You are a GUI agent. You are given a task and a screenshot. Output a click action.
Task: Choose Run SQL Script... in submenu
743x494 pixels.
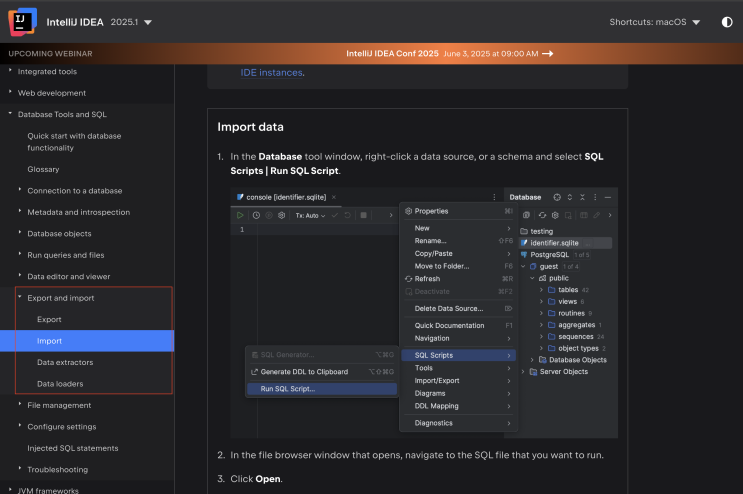[322, 389]
